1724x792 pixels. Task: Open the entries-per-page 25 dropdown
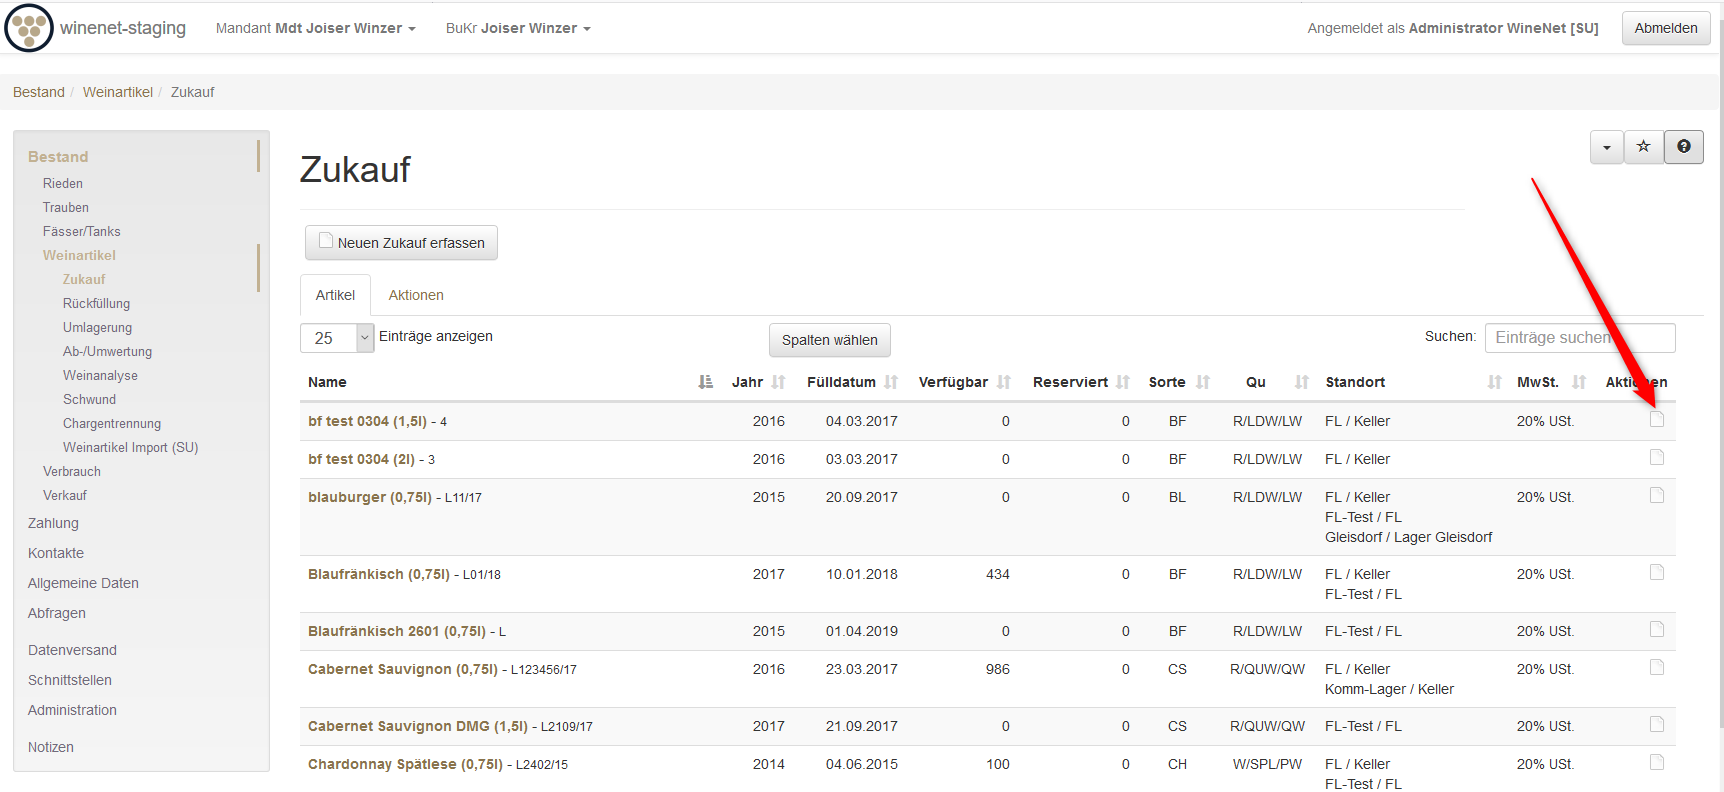pyautogui.click(x=337, y=338)
